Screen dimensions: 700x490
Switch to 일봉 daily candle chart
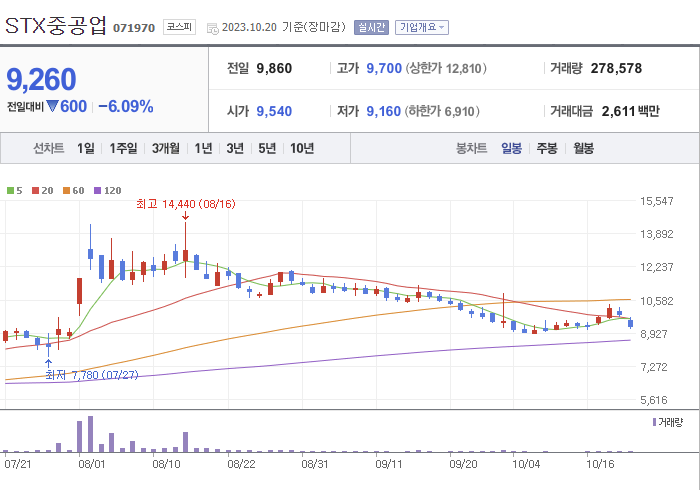tap(511, 148)
